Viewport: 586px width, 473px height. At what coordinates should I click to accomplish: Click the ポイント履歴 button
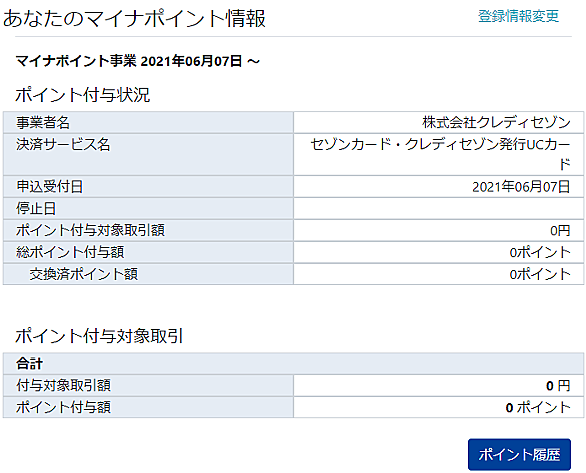[x=519, y=454]
